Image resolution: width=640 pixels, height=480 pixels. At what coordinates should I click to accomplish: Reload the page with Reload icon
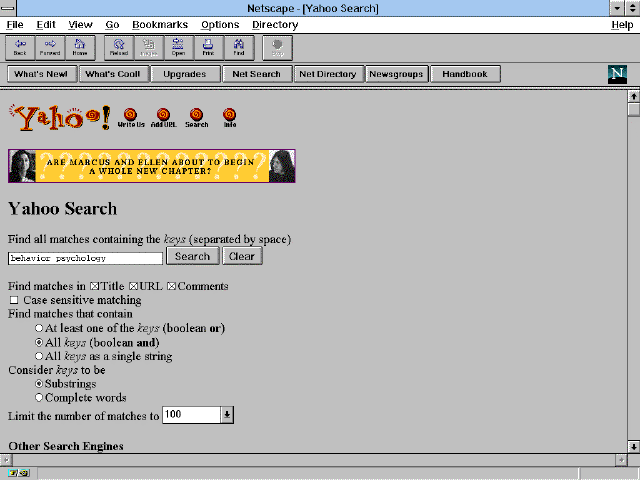point(119,48)
